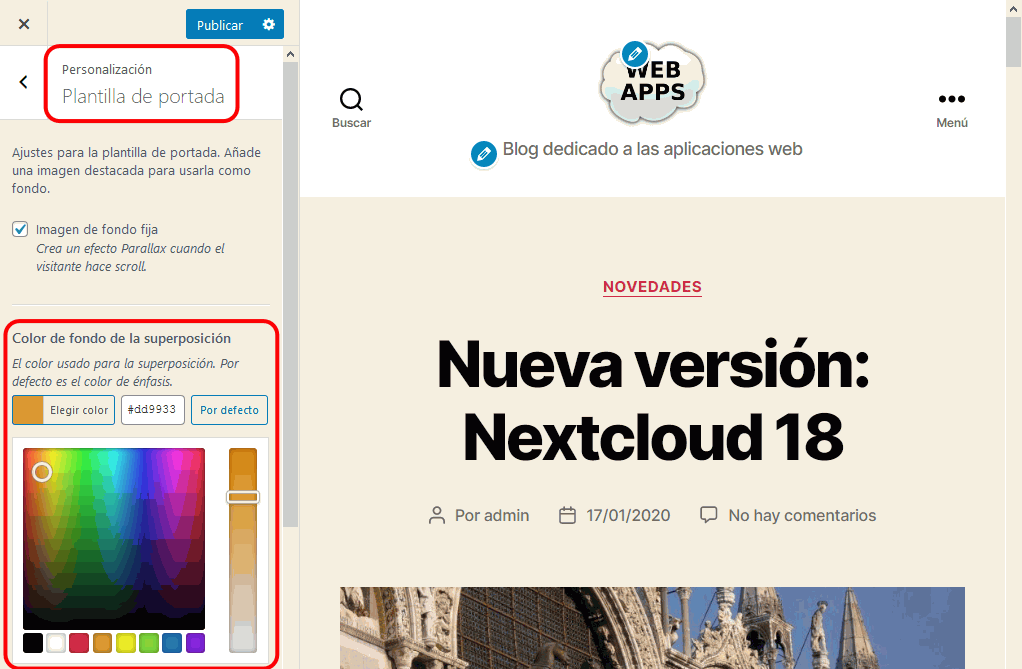Click the 17/01/2020 post date link
The width and height of the screenshot is (1022, 669).
(628, 516)
